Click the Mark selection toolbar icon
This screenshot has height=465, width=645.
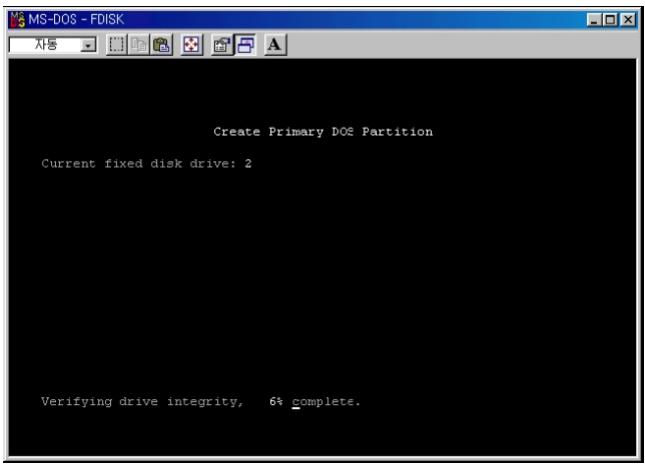(x=116, y=44)
